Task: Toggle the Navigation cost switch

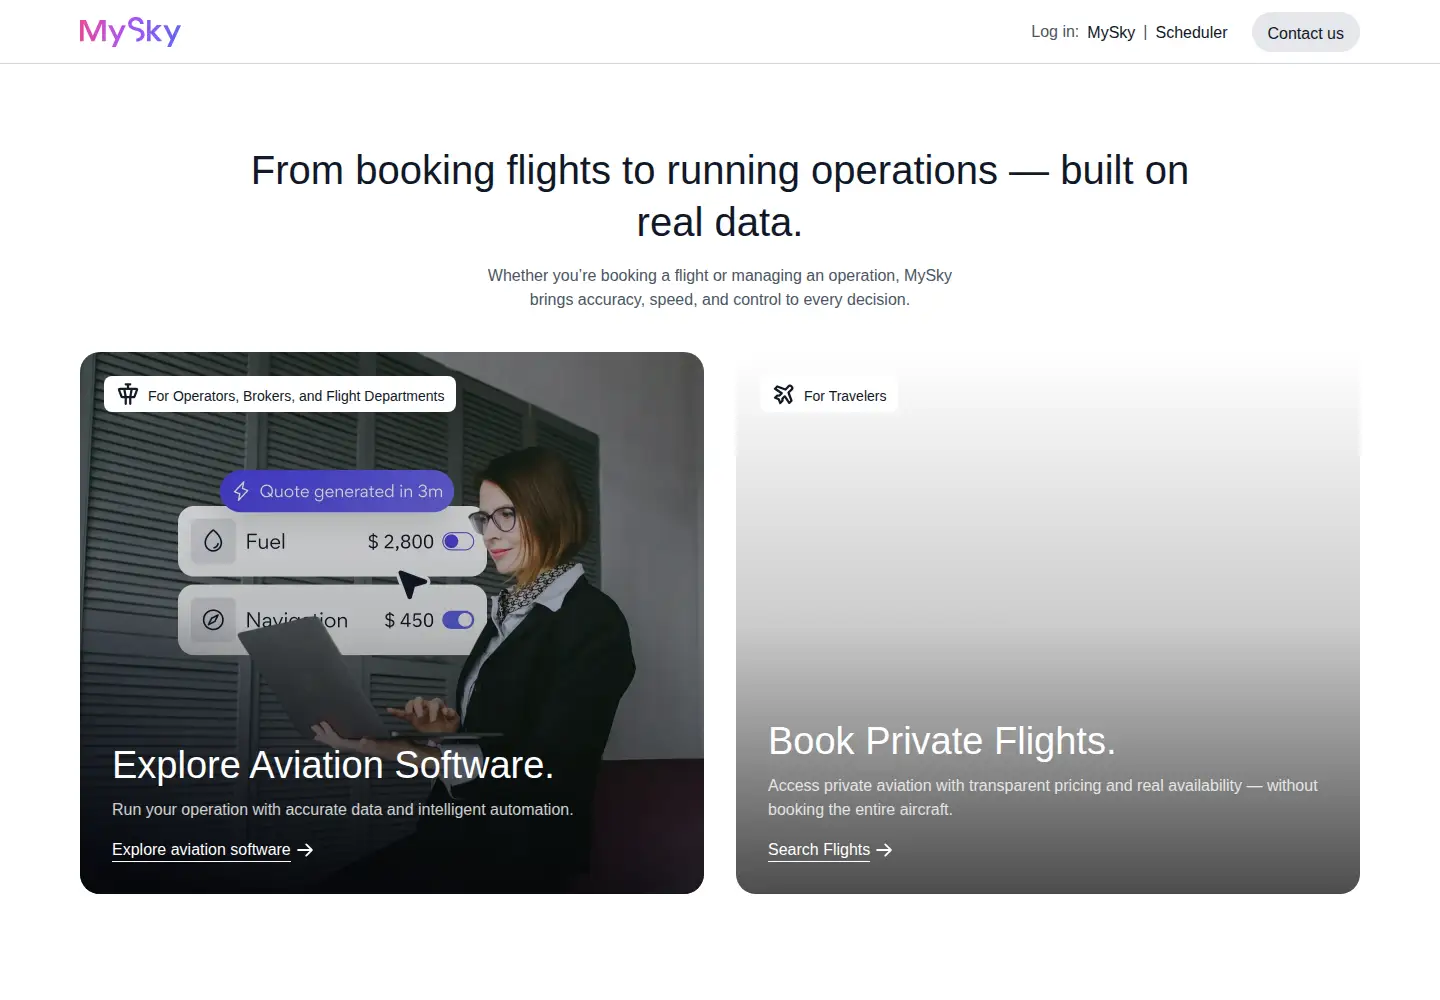Action: pyautogui.click(x=458, y=620)
